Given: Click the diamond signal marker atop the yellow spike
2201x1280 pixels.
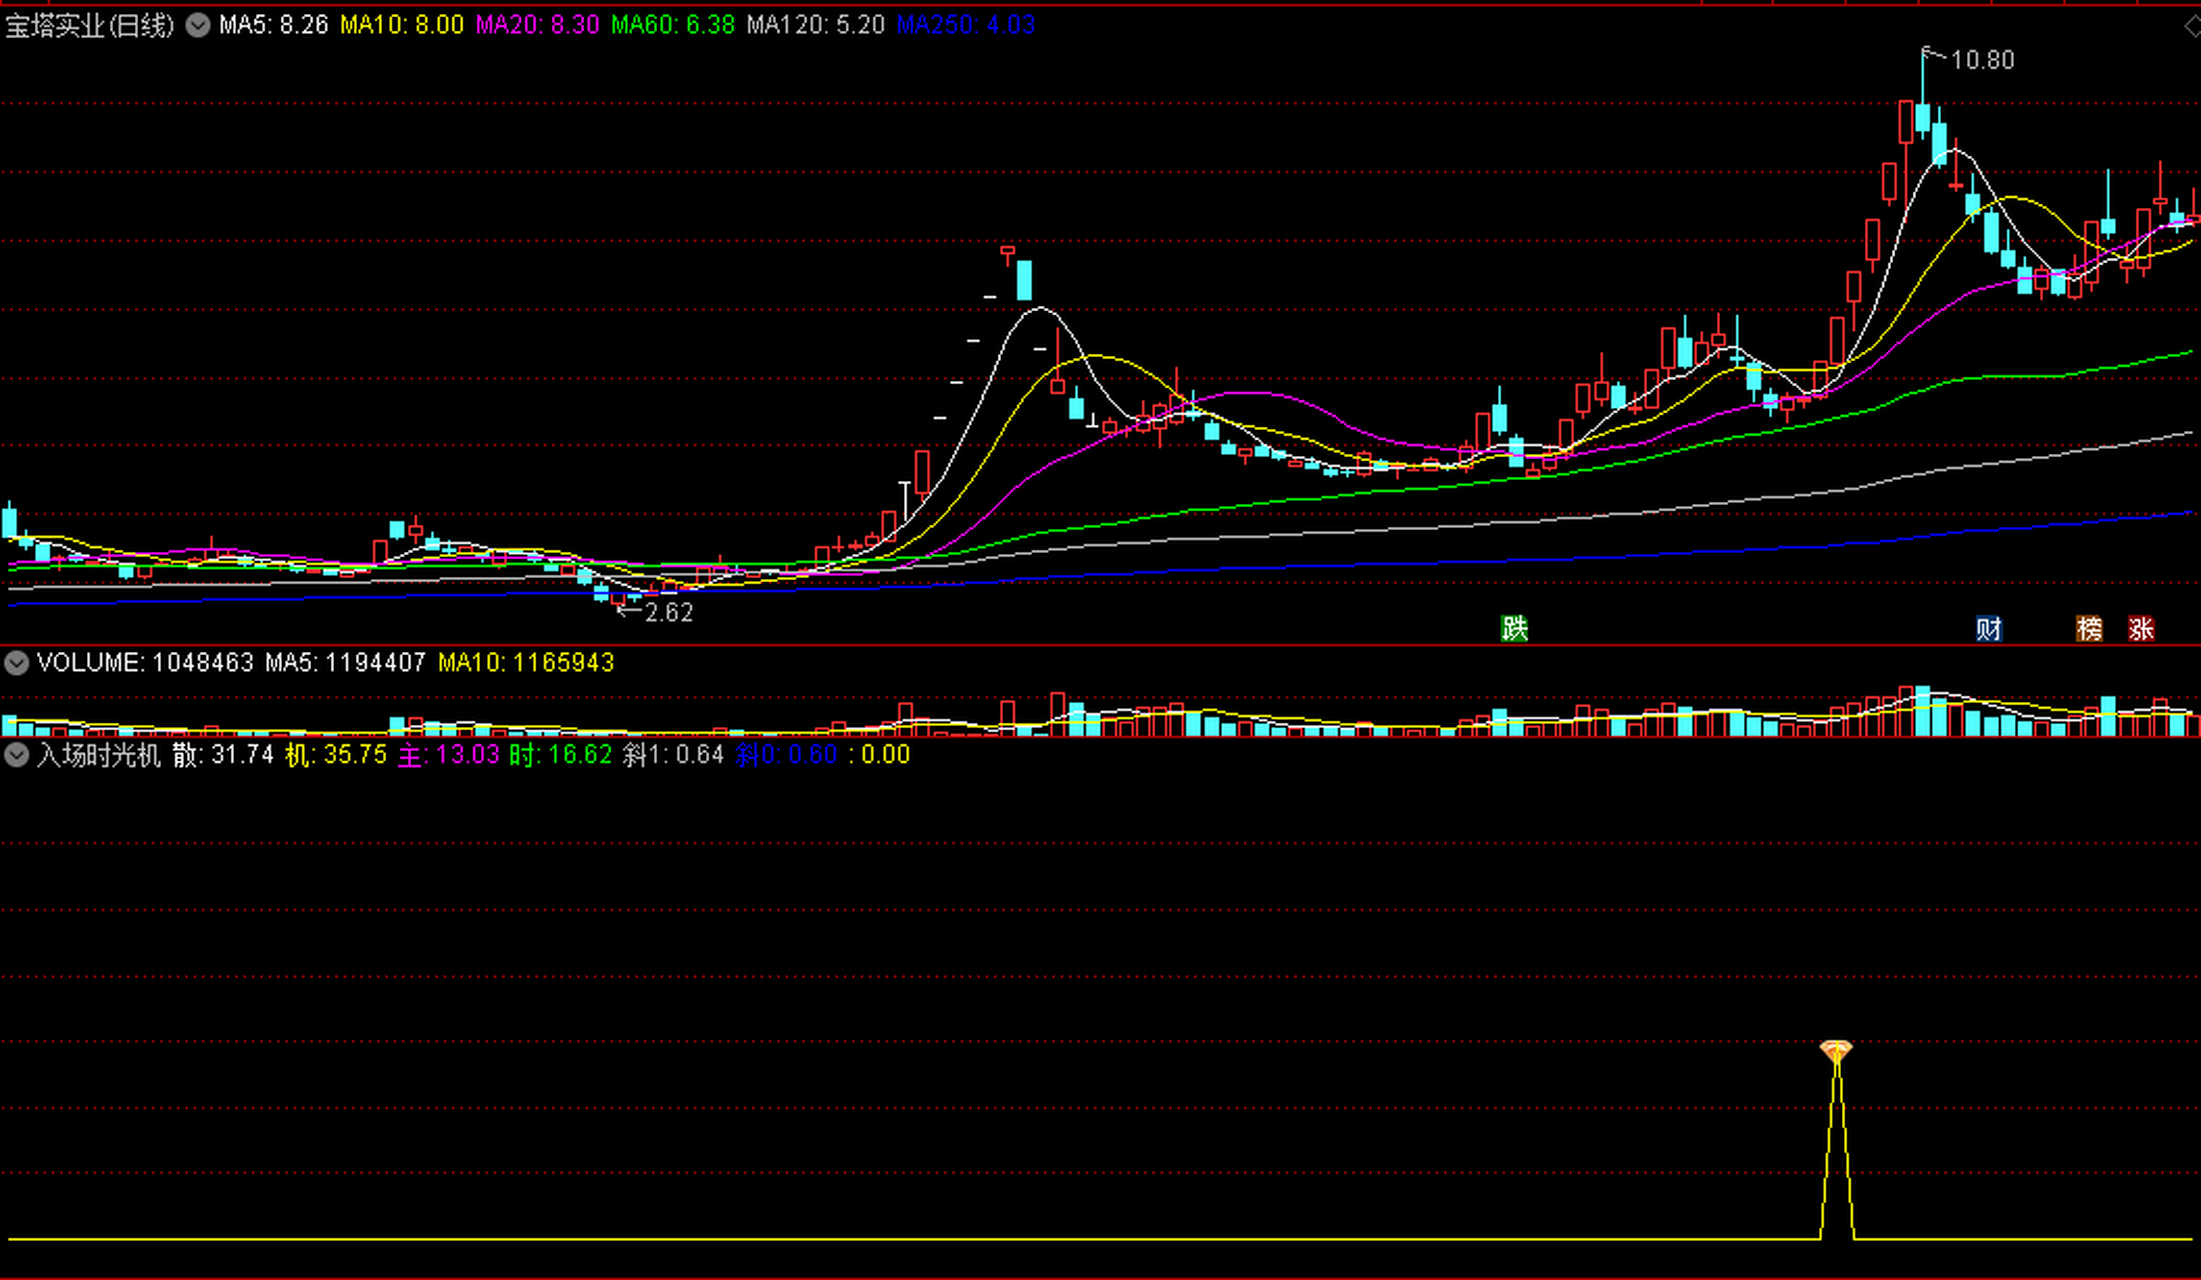Looking at the screenshot, I should pyautogui.click(x=1836, y=1051).
